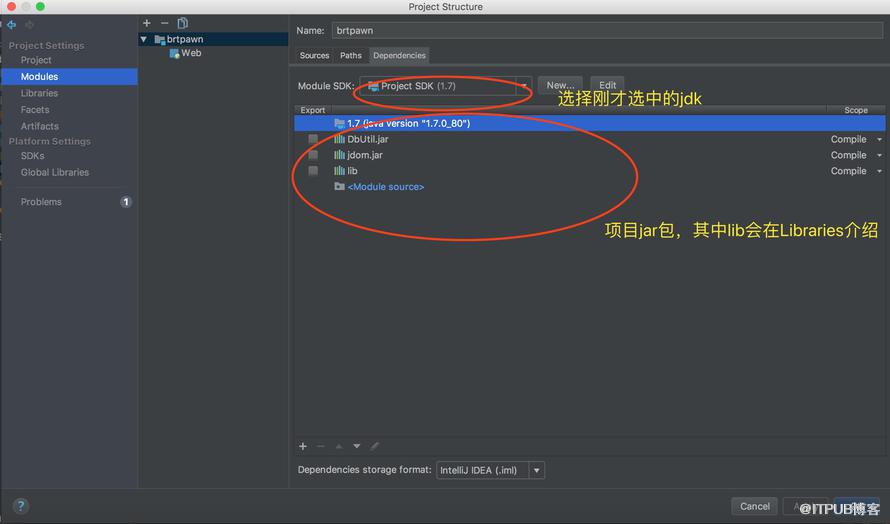Click the Scope column header
The width and height of the screenshot is (890, 524).
(x=855, y=110)
